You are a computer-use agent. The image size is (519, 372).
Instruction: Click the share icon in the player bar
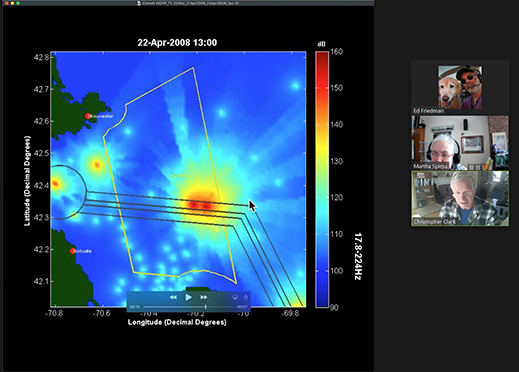(246, 297)
